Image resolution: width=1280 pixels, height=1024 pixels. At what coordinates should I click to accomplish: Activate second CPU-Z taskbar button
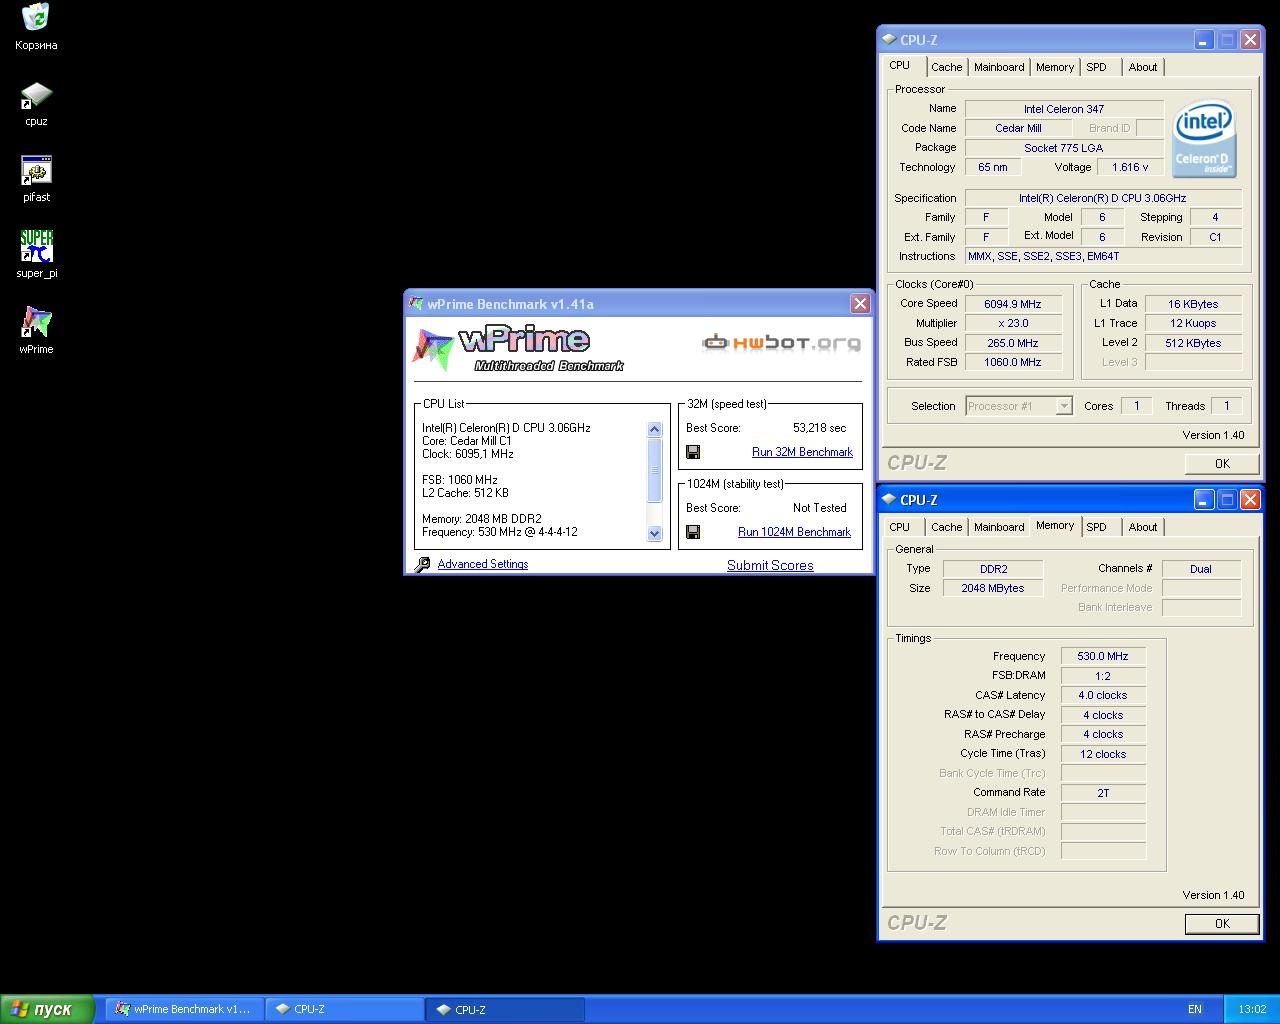pos(505,1009)
